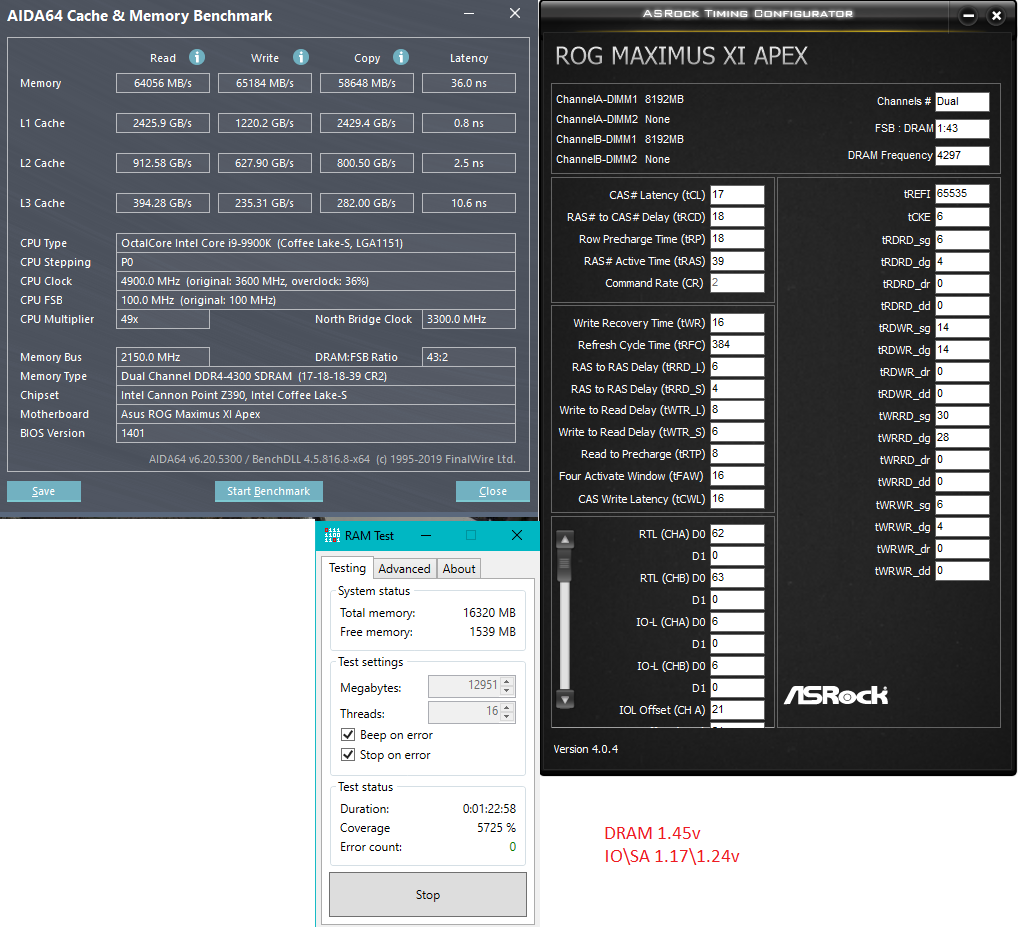This screenshot has height=927, width=1018.
Task: Click the Memory Latency value 36.0 ns
Action: coord(469,83)
